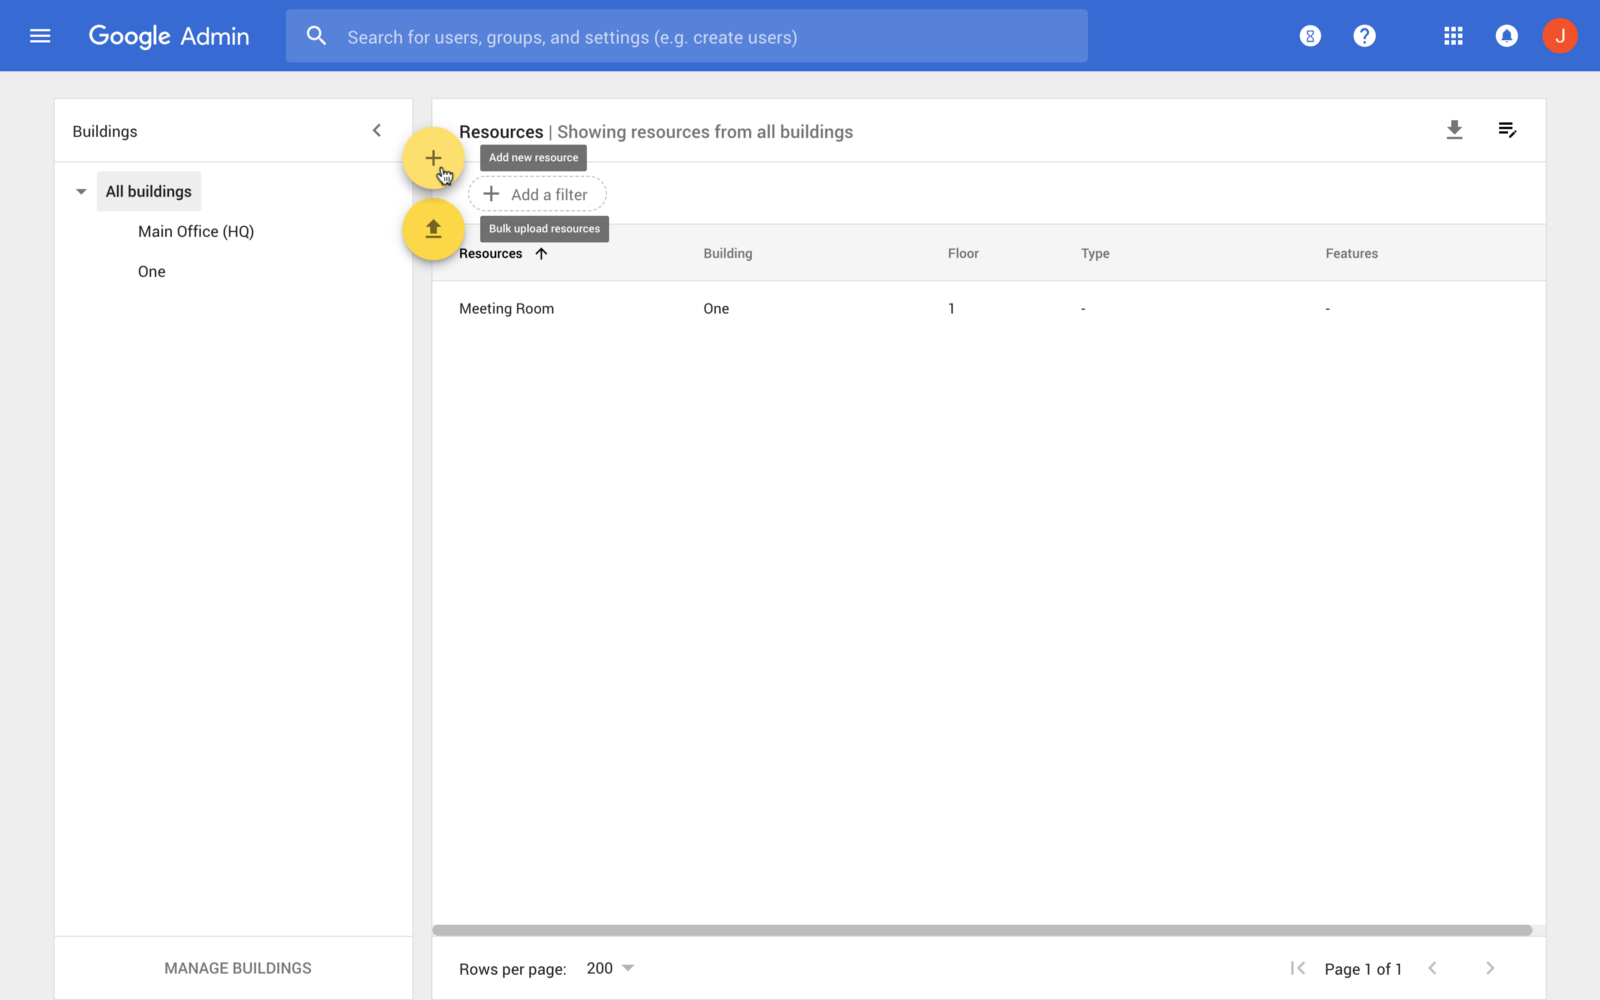The width and height of the screenshot is (1600, 1000).
Task: Open the notifications bell
Action: pos(1506,36)
